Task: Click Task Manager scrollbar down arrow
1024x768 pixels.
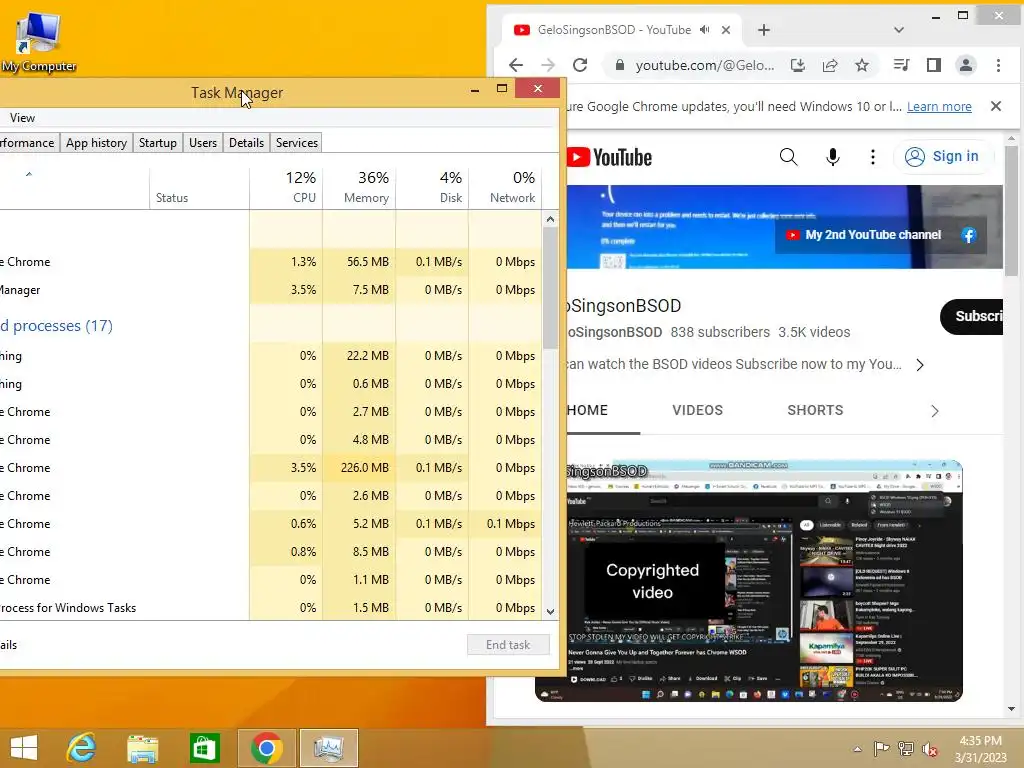Action: point(550,612)
